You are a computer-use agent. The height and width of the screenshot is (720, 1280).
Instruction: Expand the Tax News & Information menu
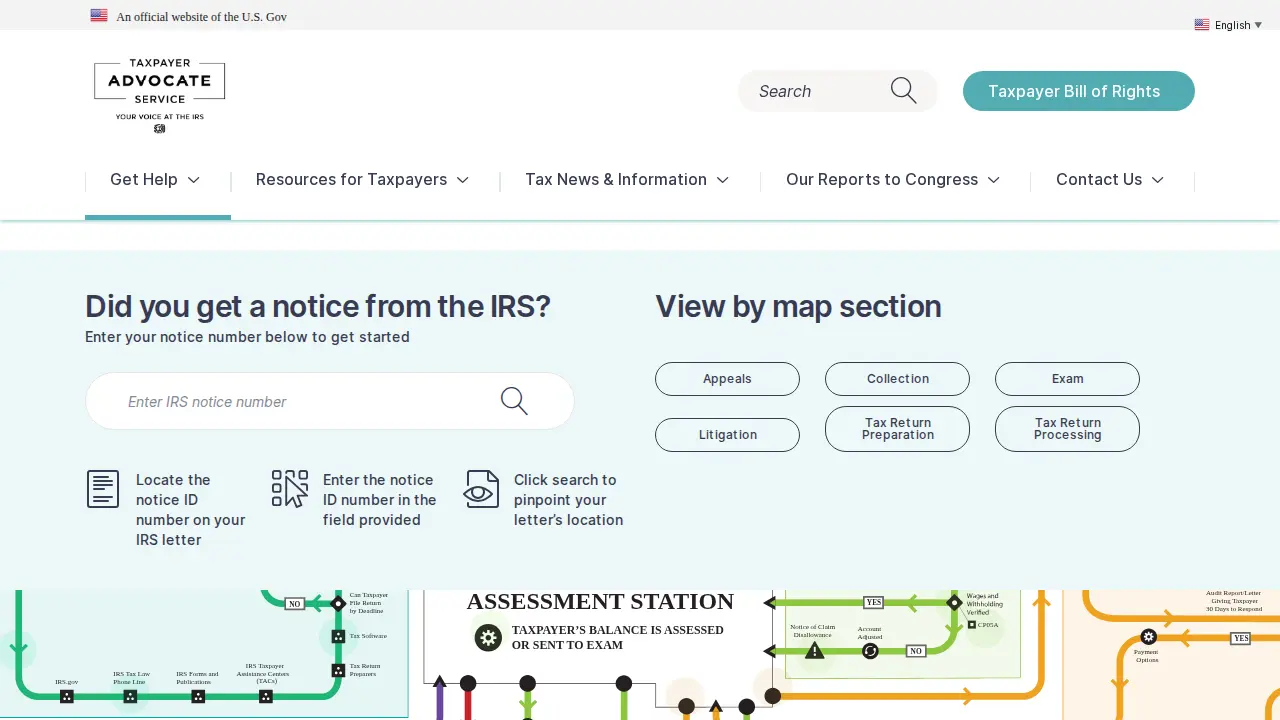coord(627,179)
